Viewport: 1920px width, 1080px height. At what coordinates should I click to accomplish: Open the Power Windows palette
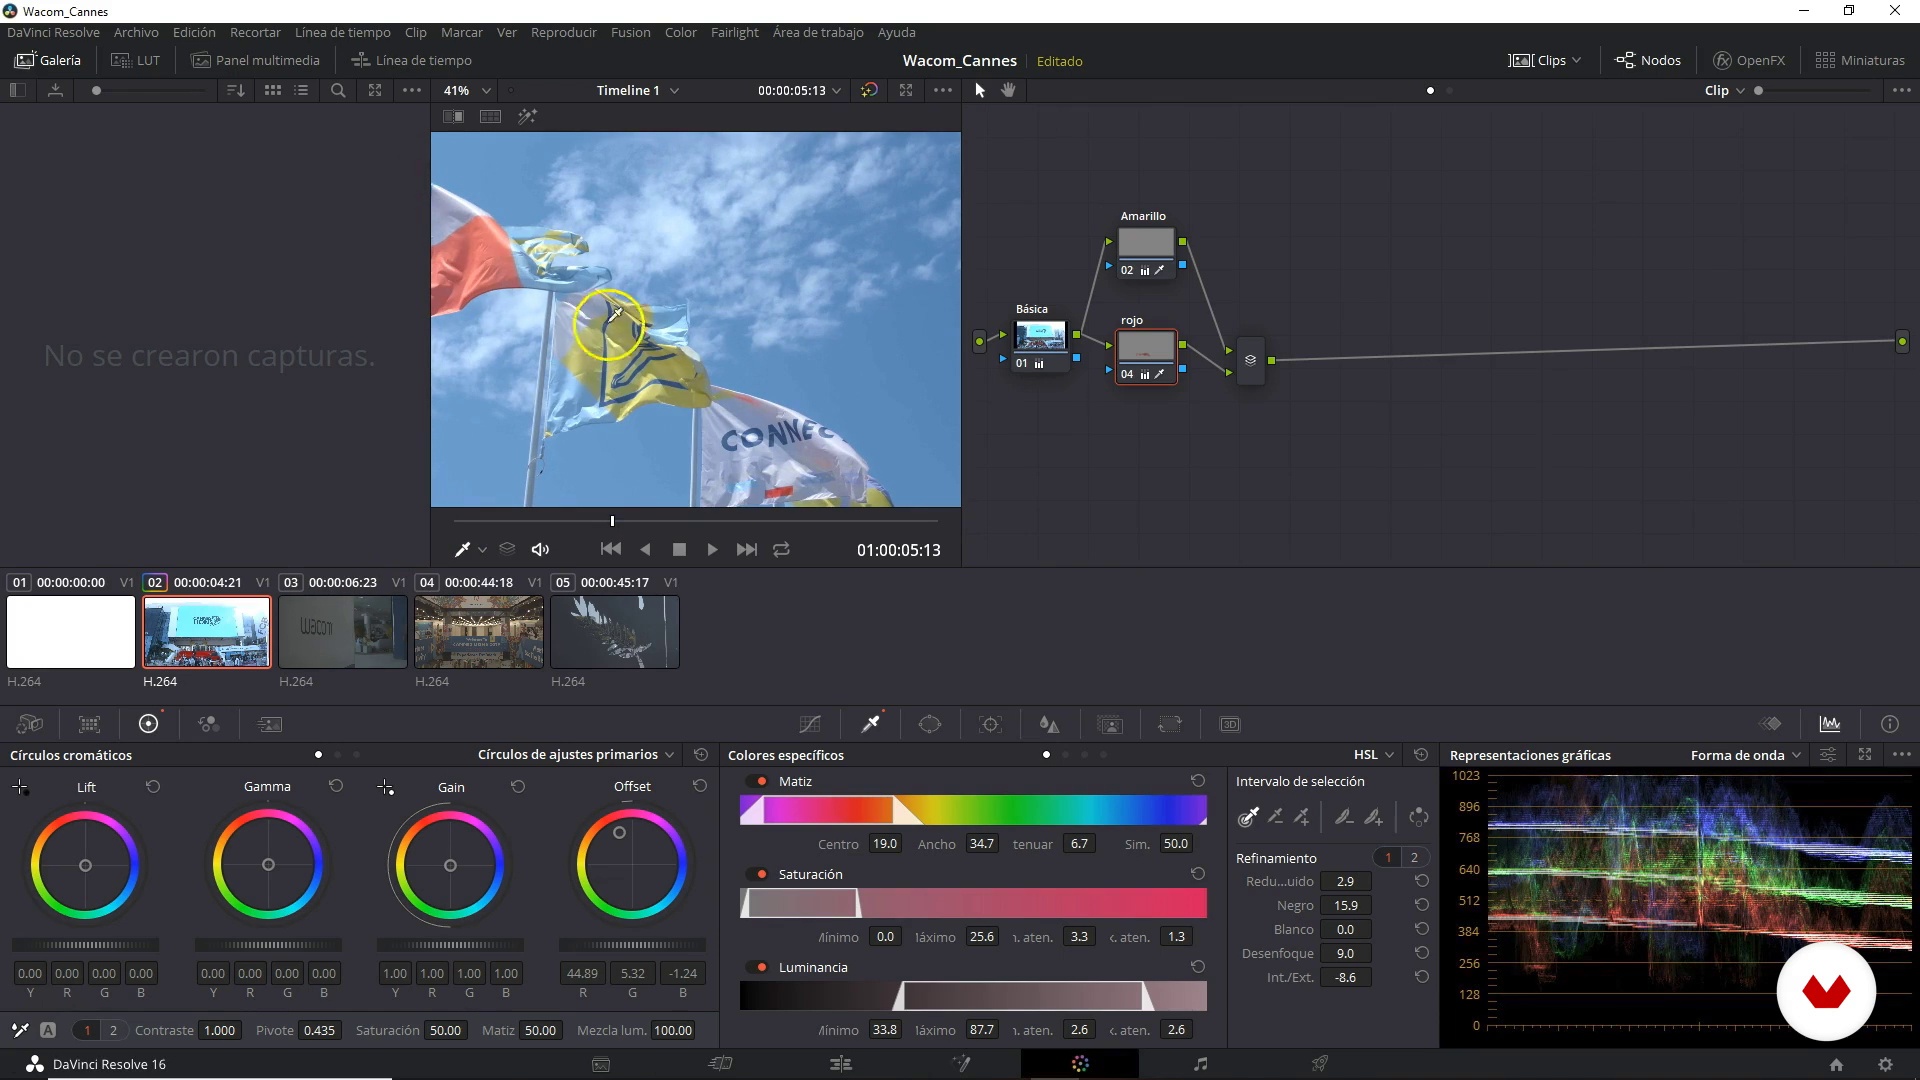[x=930, y=724]
